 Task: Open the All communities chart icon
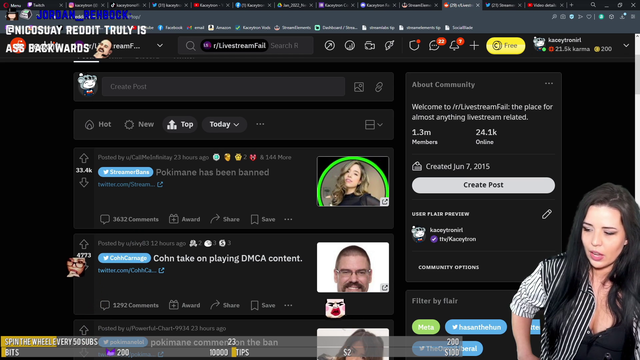[x=349, y=45]
